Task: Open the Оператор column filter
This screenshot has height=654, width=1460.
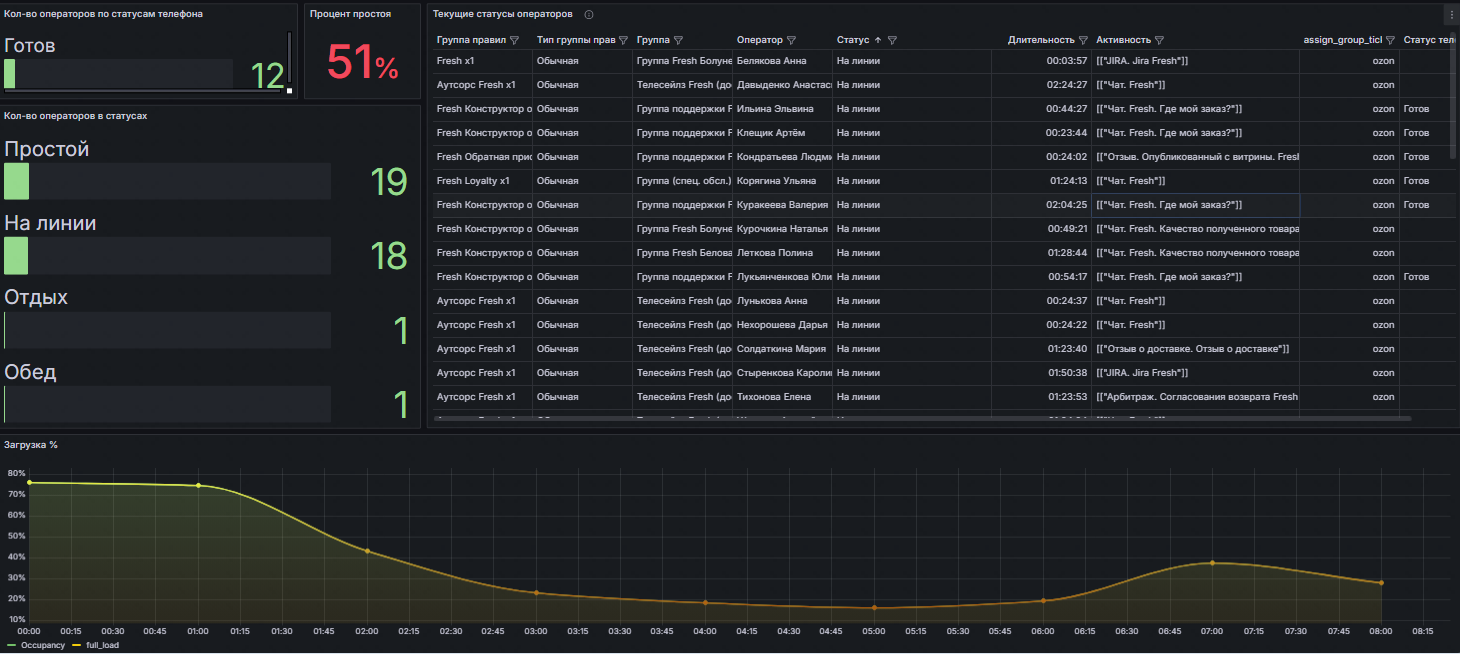Action: tap(791, 41)
